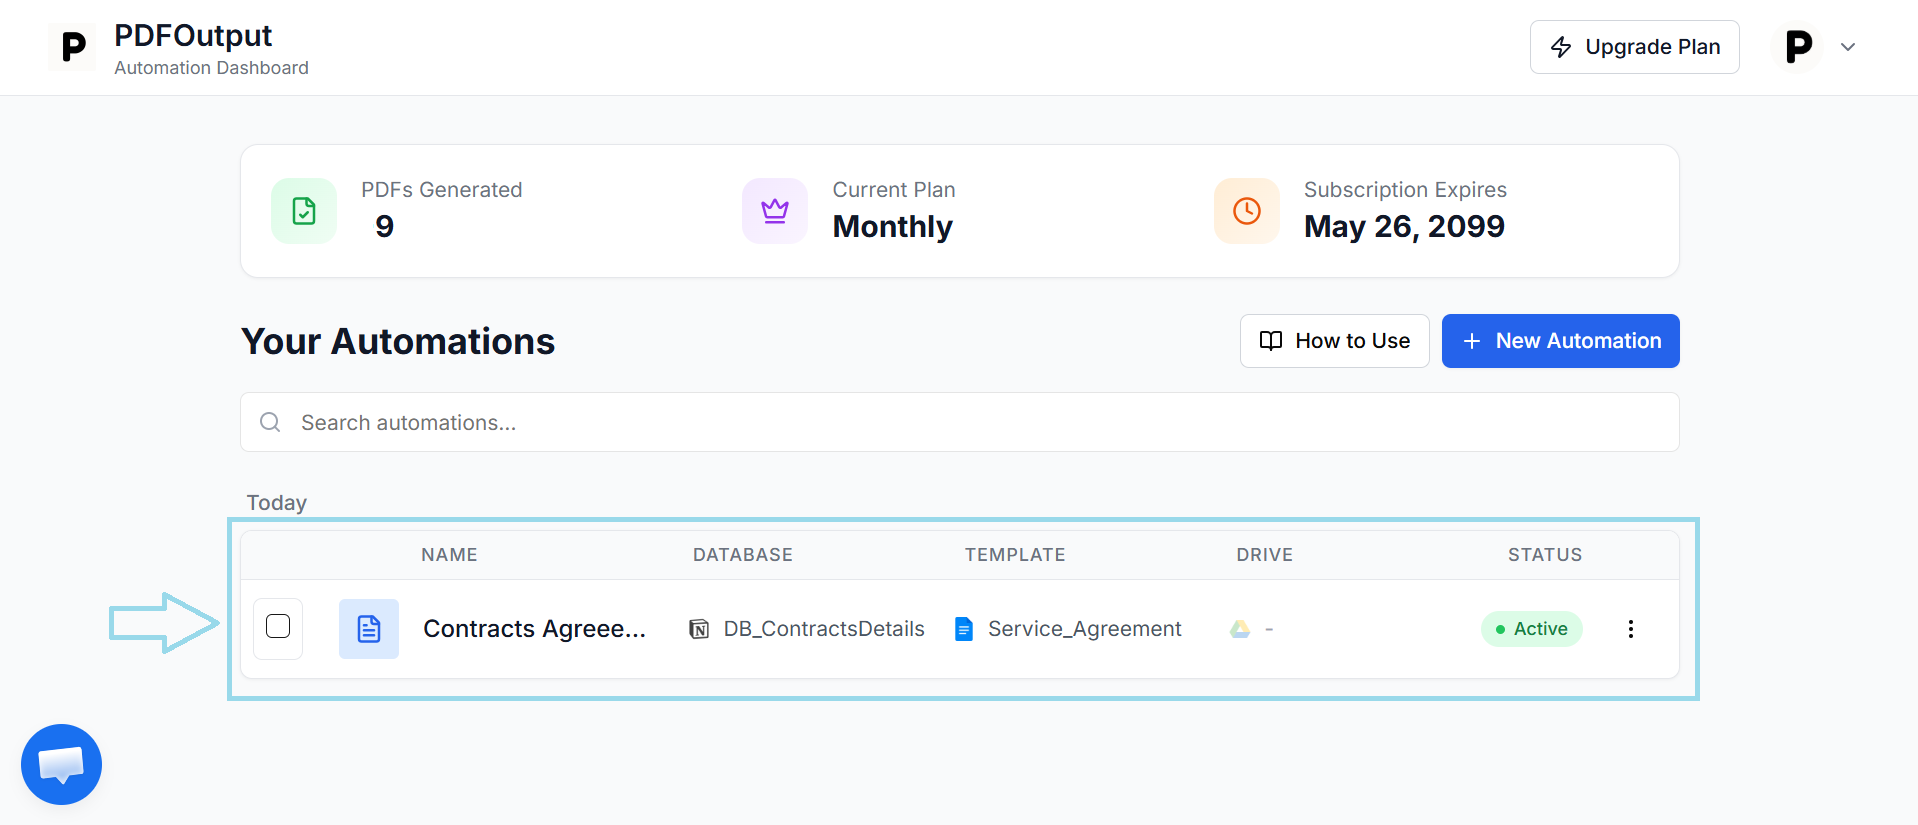1918x825 pixels.
Task: Open the live chat bubble
Action: (61, 764)
